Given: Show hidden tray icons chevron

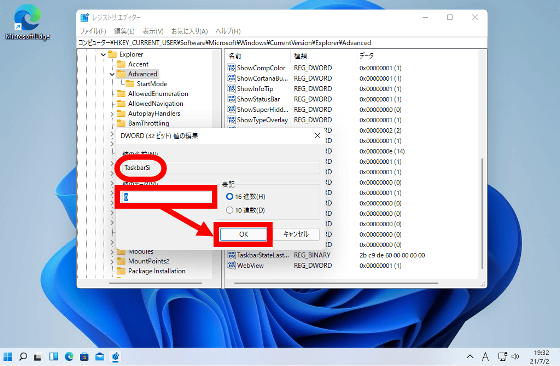Looking at the screenshot, I should pos(470,357).
